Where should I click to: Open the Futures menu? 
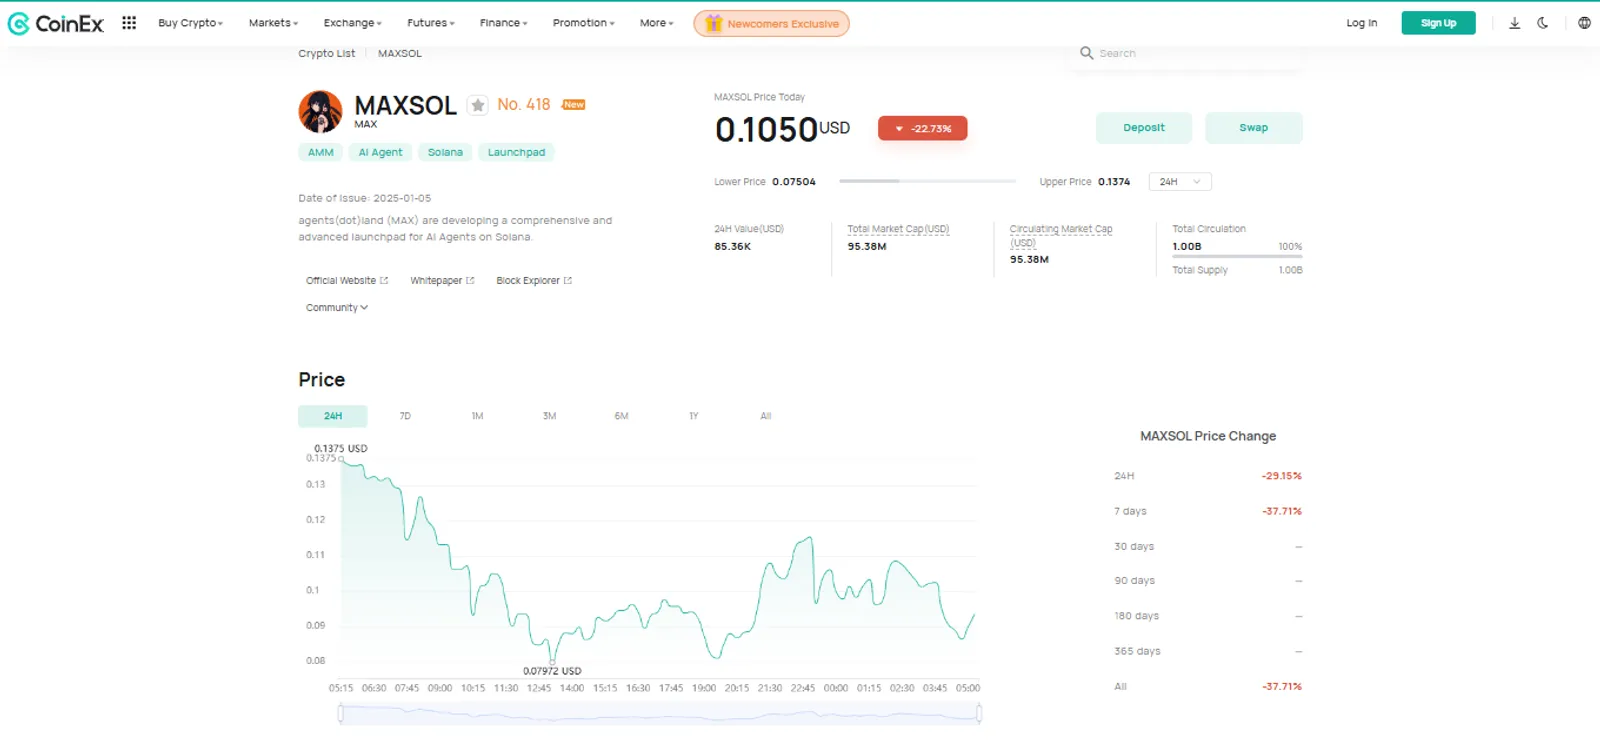click(430, 23)
